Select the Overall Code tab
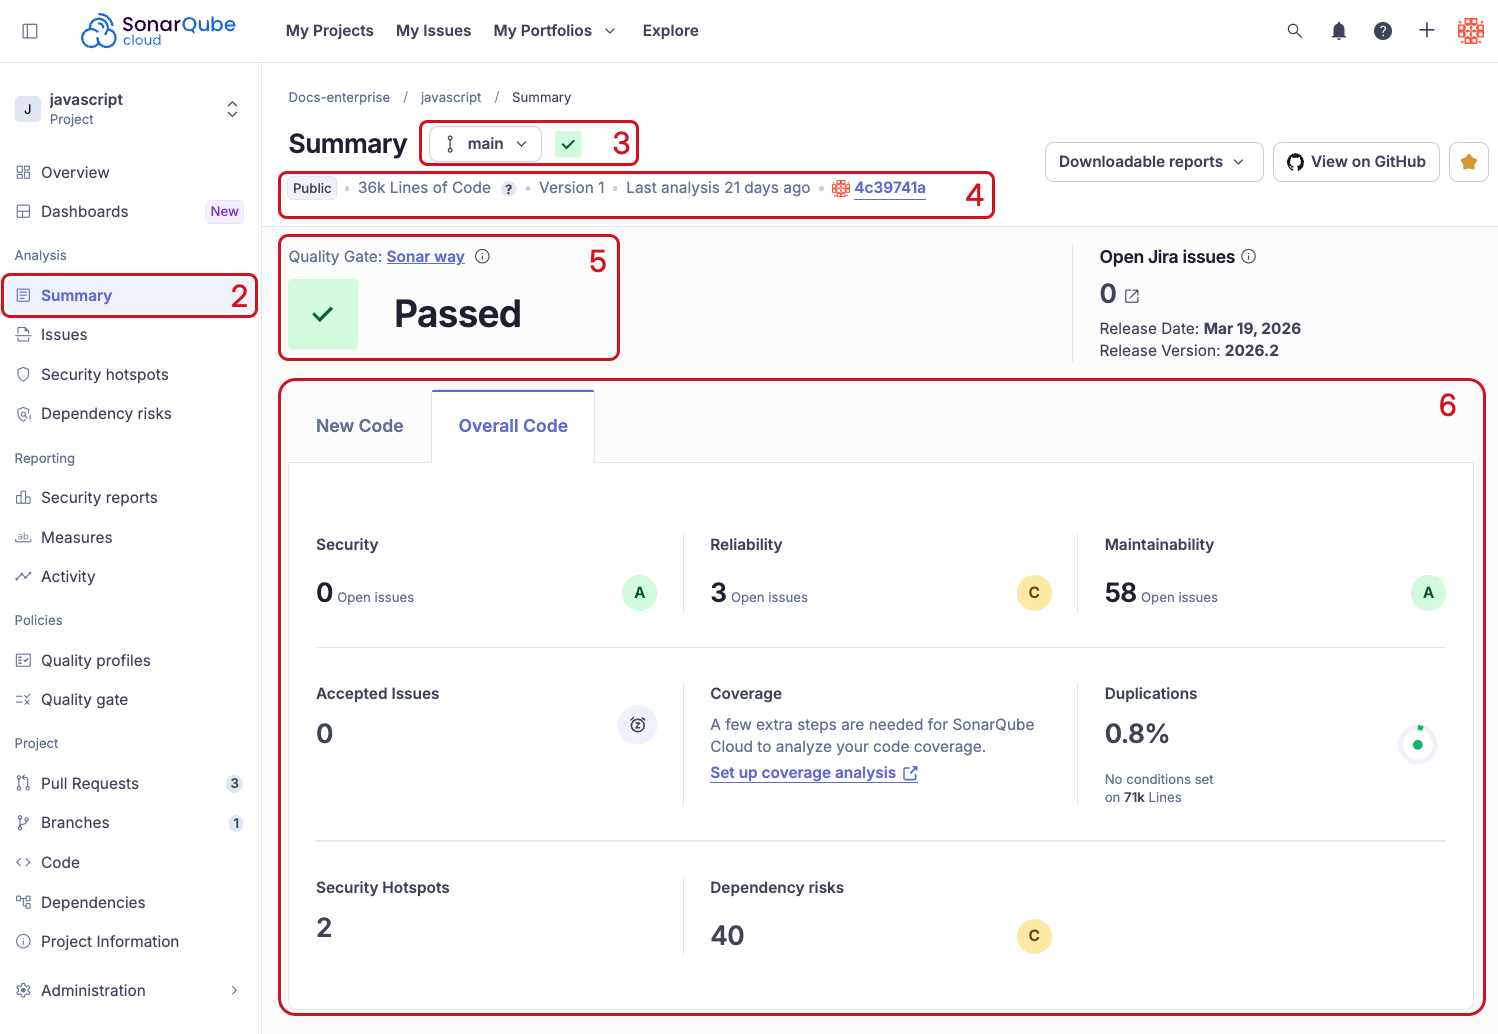 [x=513, y=426]
